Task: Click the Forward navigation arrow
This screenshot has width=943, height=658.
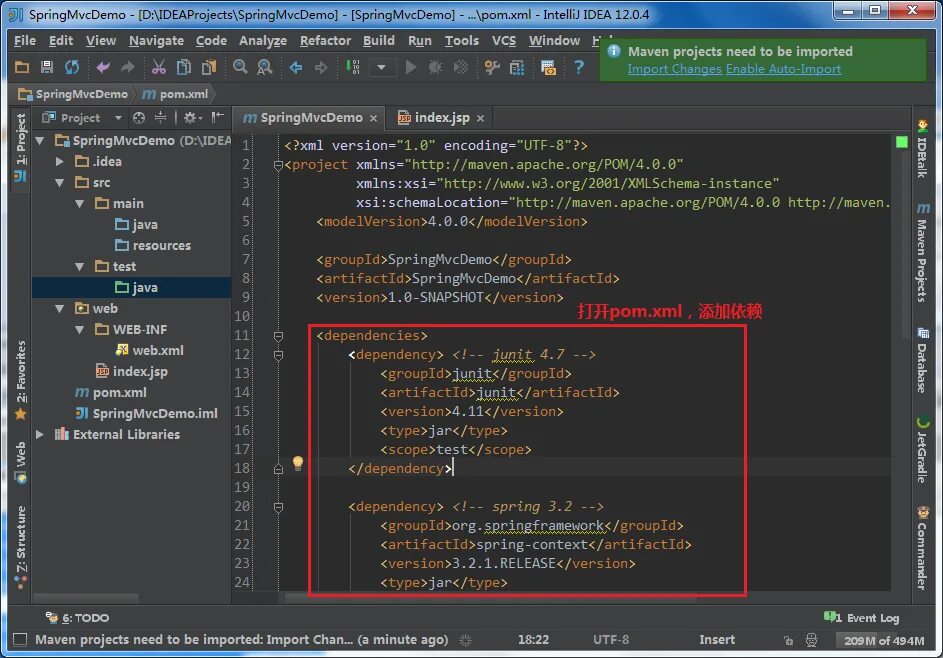Action: coord(321,67)
